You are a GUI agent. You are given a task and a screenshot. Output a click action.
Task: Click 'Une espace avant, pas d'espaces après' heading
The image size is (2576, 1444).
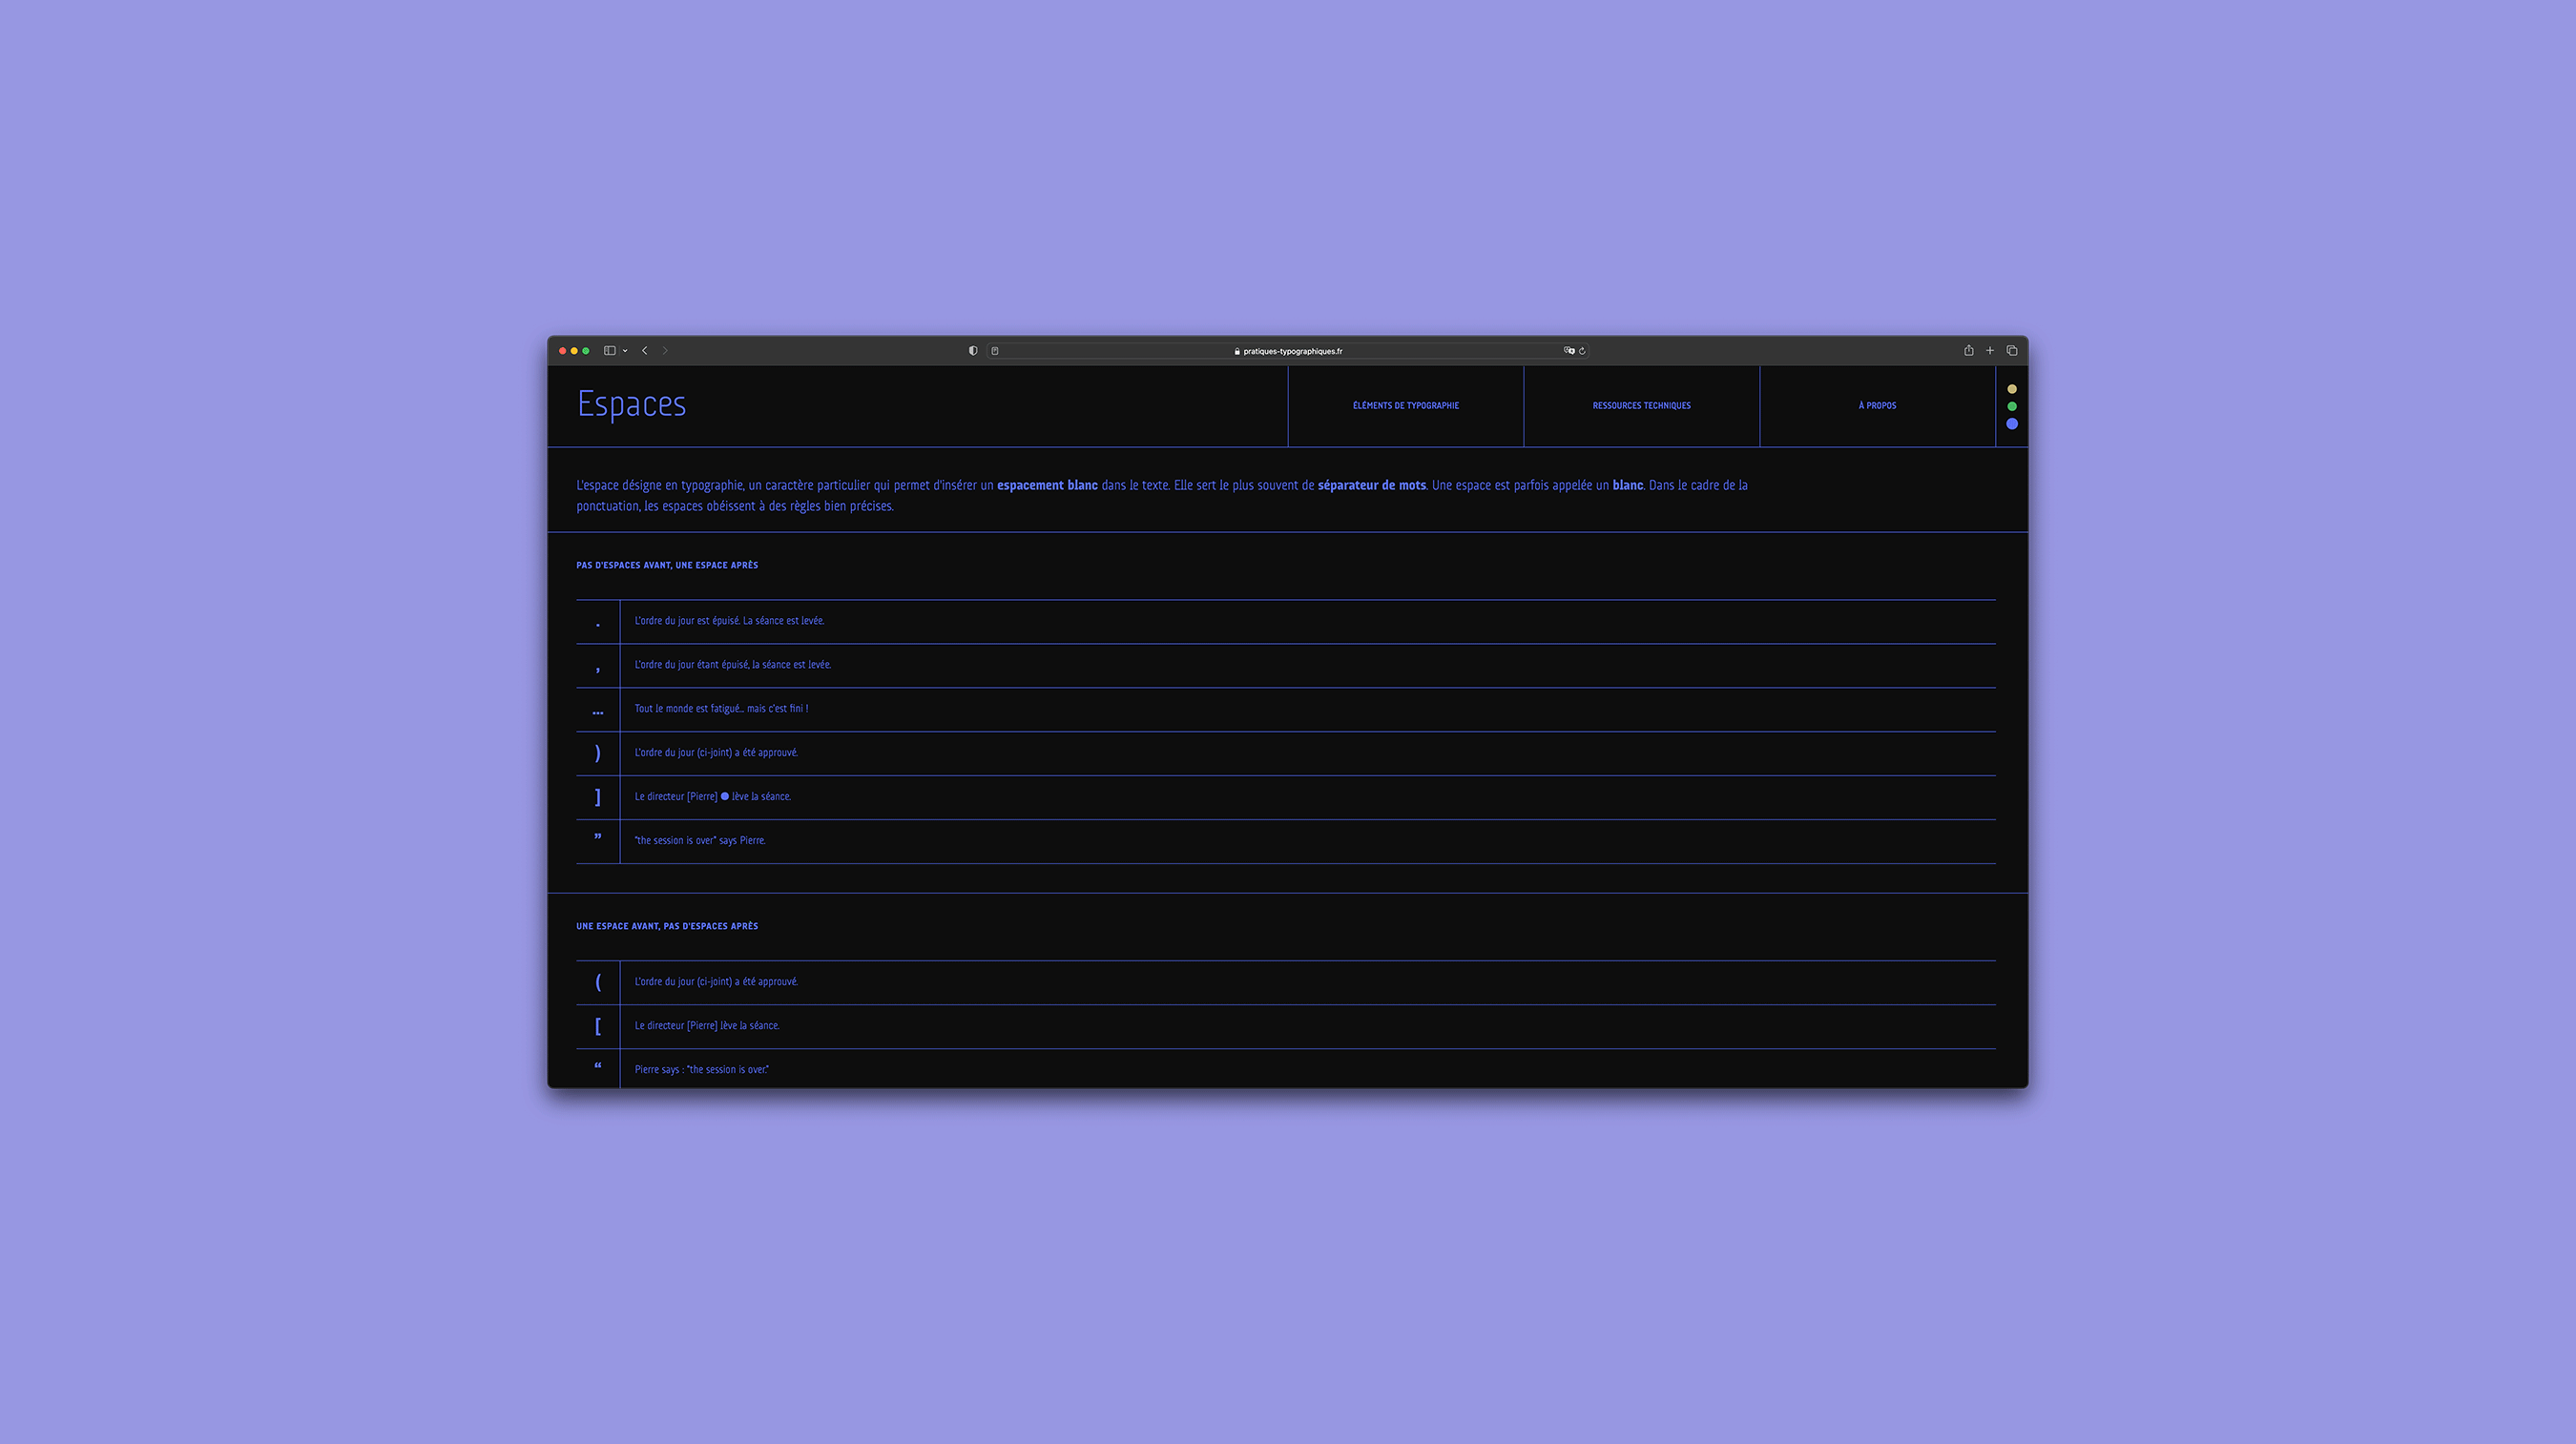tap(667, 926)
